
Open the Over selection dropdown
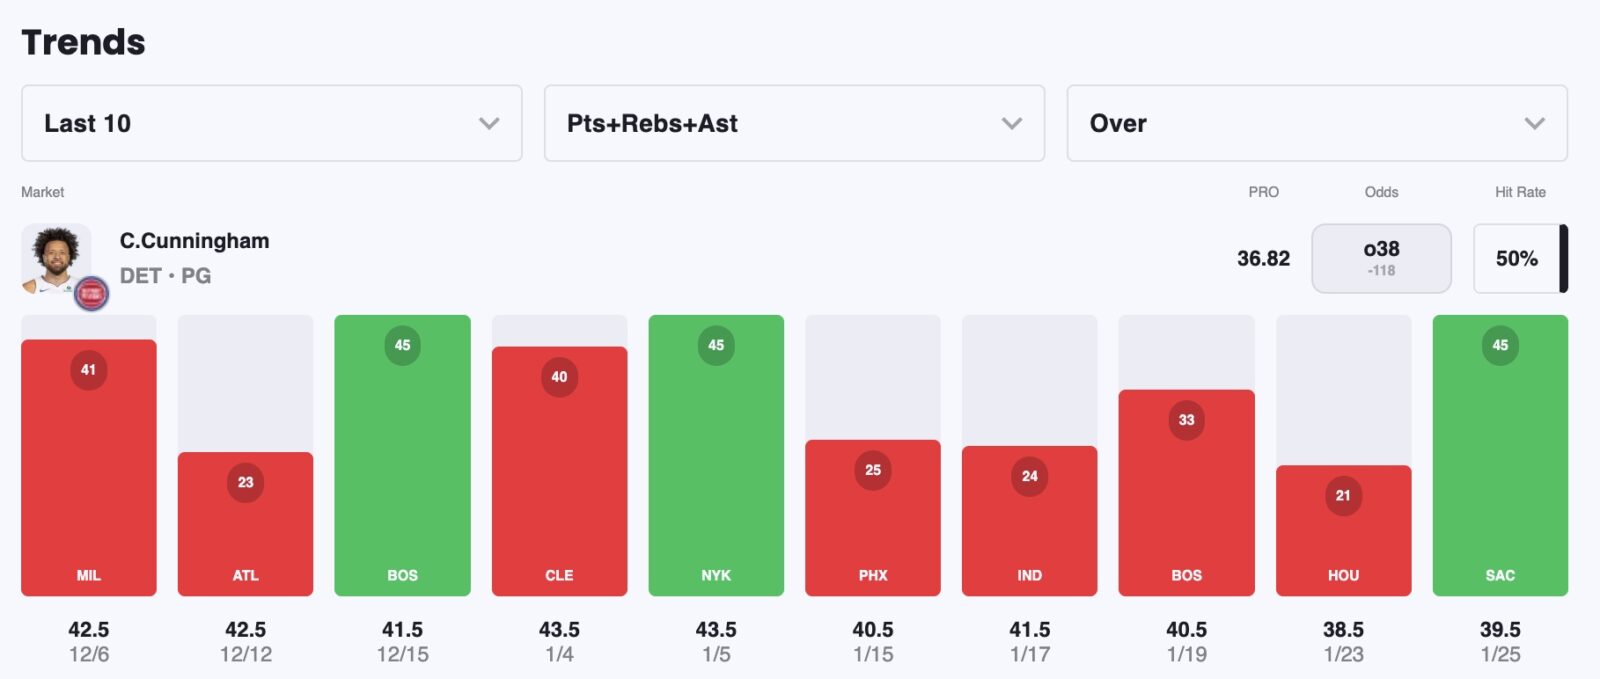(x=1316, y=123)
